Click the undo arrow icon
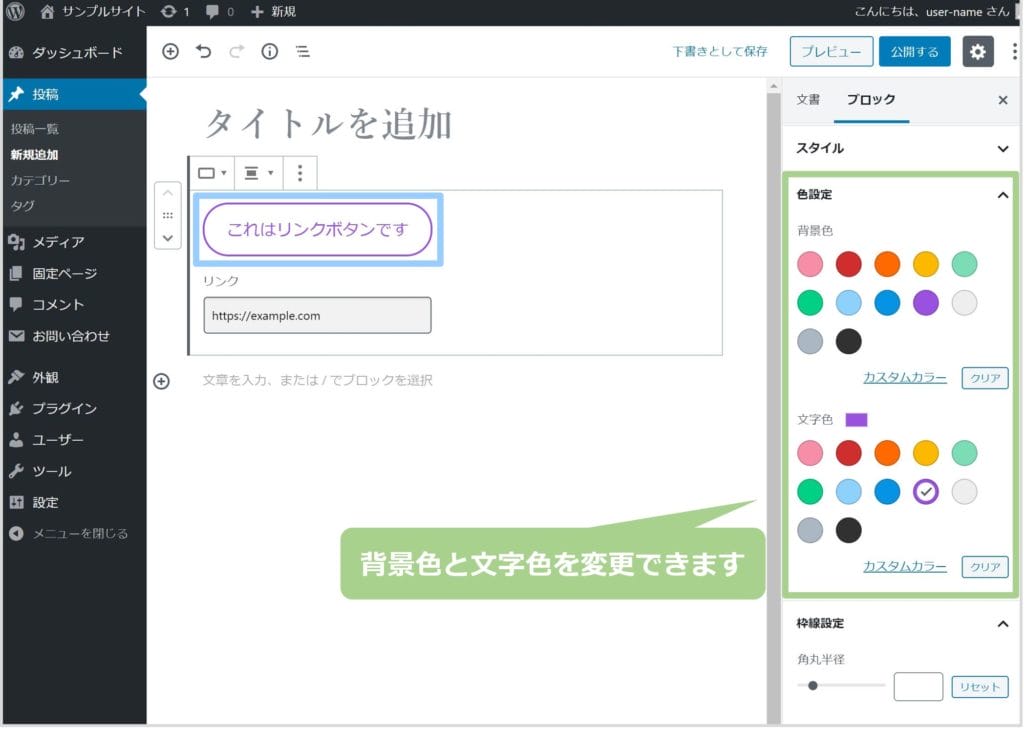 [204, 52]
